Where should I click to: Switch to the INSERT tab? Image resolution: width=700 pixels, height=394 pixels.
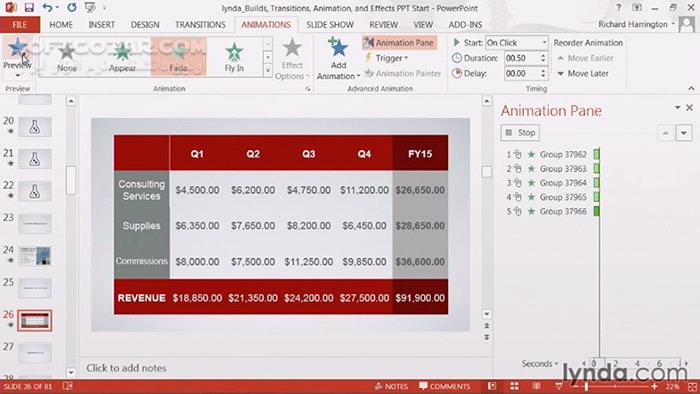tap(101, 25)
